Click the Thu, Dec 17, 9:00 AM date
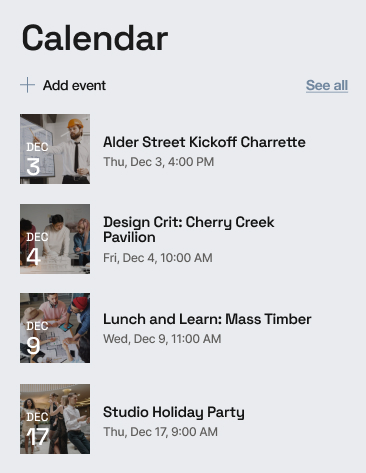 (x=160, y=432)
